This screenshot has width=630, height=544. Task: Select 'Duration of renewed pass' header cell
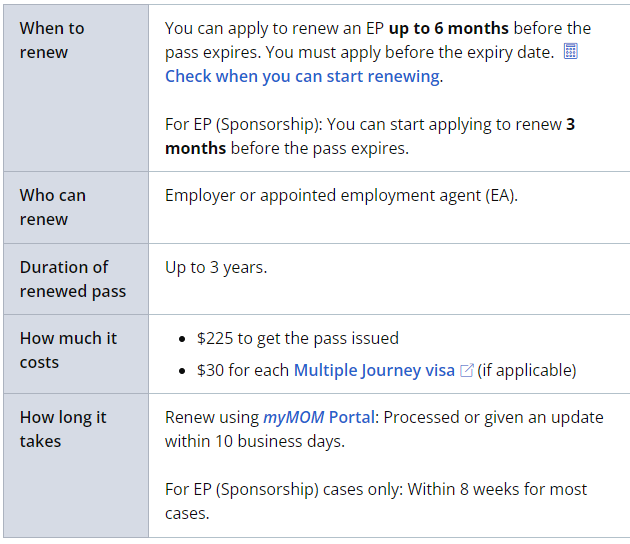click(x=72, y=279)
